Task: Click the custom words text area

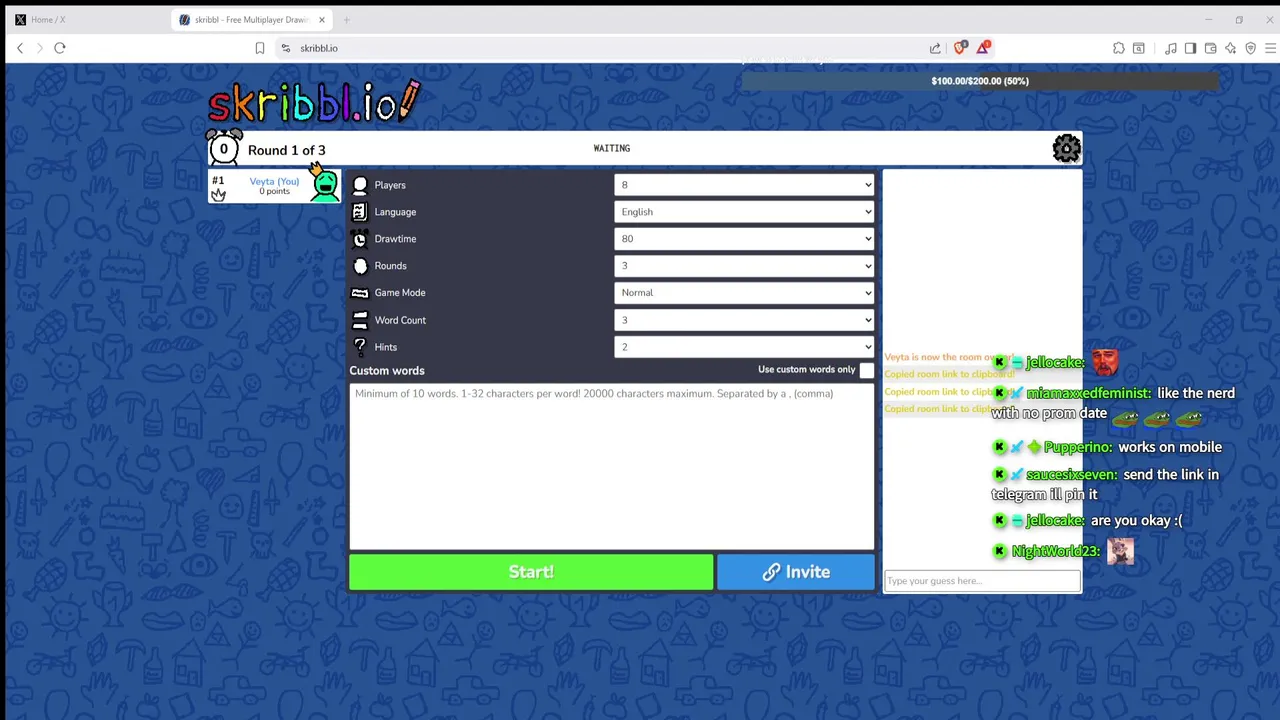Action: point(612,465)
